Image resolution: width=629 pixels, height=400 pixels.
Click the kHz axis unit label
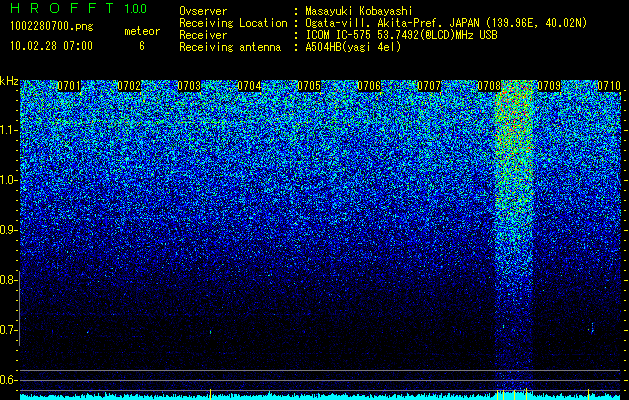point(9,81)
